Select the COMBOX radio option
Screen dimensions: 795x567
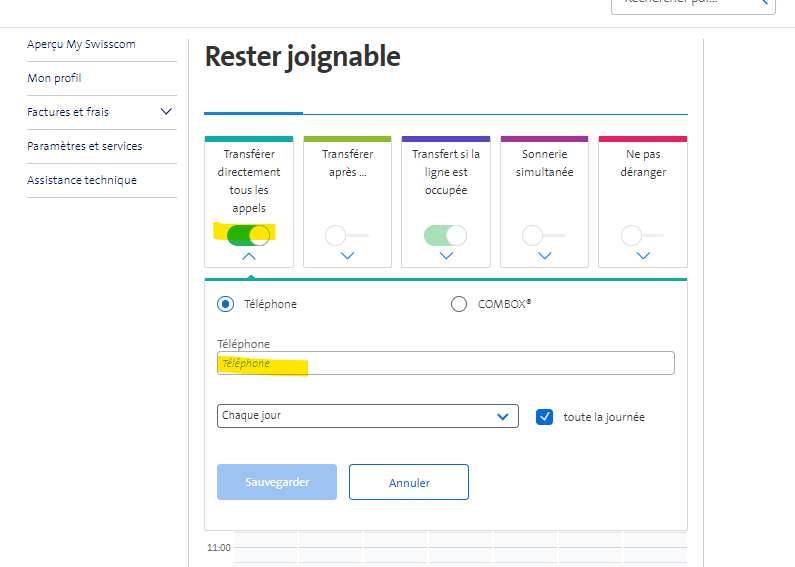(459, 304)
